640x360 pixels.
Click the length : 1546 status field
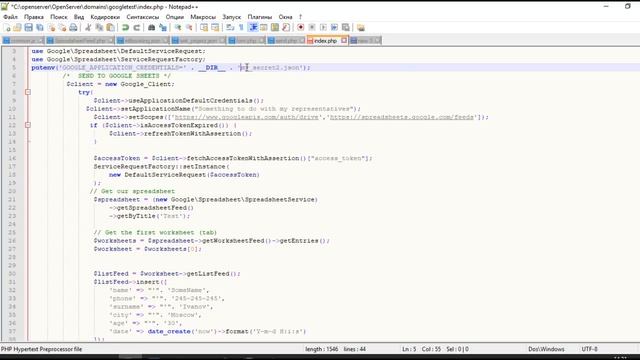[x=321, y=349]
